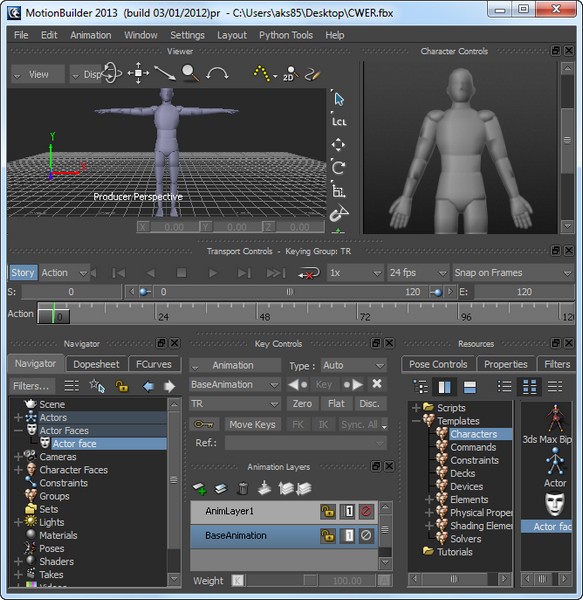Click the View button in Viewer

(x=37, y=74)
